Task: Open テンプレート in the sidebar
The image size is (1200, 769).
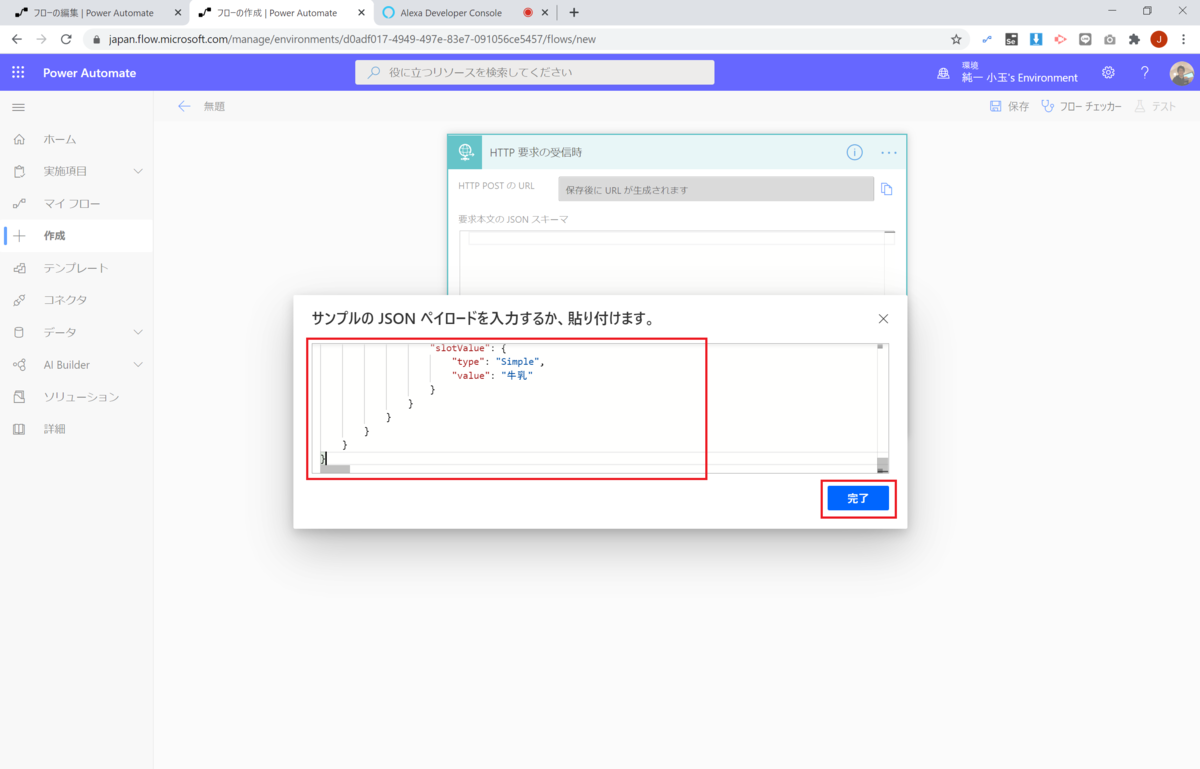Action: coord(76,268)
